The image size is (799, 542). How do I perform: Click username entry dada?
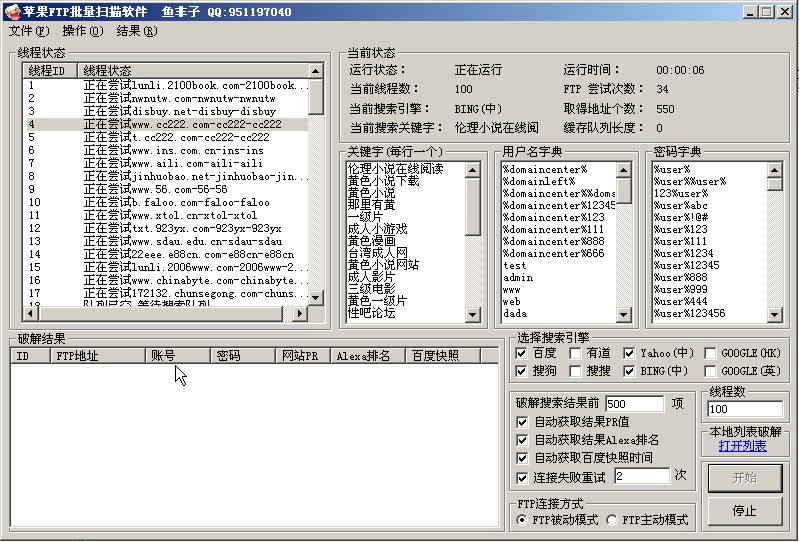(515, 313)
